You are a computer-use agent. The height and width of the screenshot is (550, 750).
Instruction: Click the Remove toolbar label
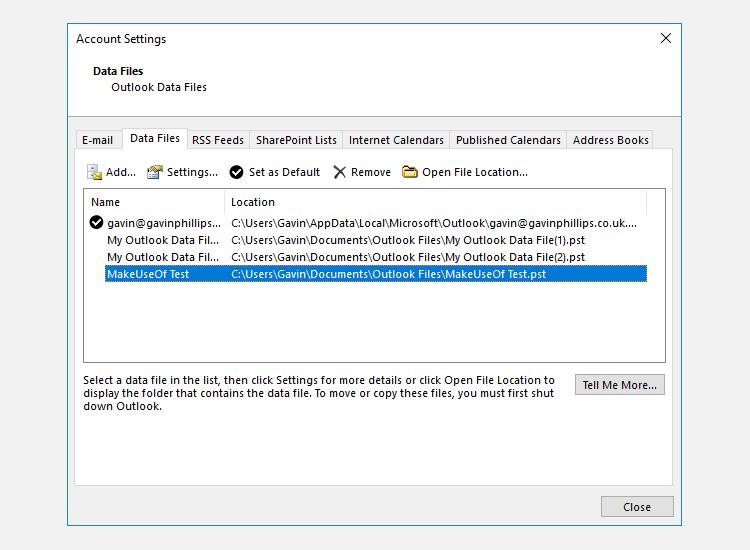point(371,172)
